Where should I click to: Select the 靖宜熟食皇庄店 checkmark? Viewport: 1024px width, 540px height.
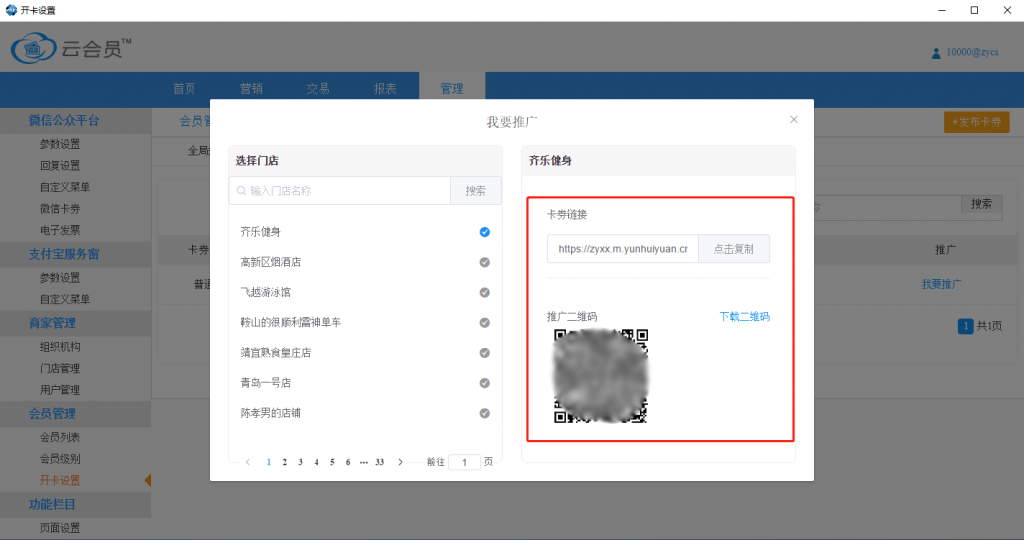click(x=485, y=353)
